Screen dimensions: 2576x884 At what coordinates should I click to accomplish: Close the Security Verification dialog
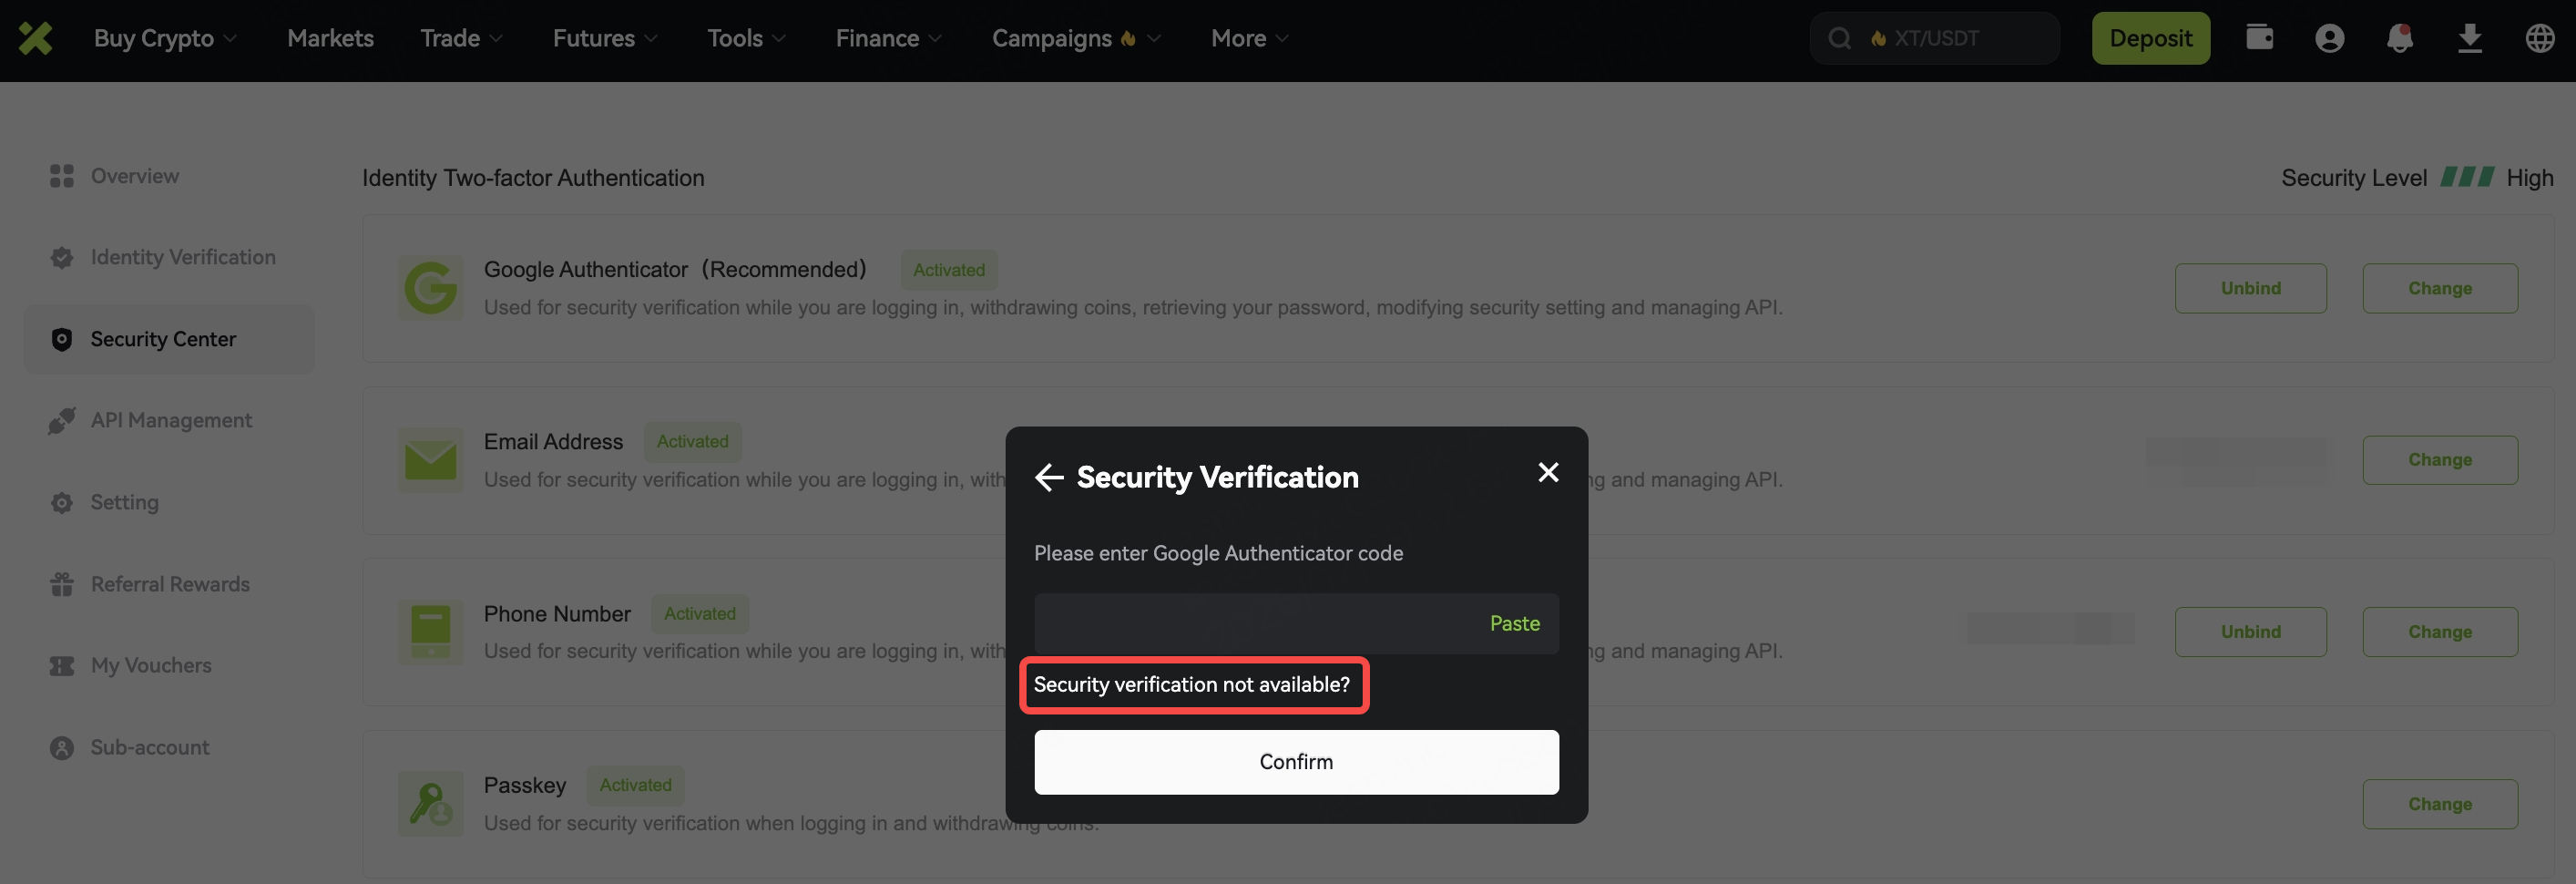pyautogui.click(x=1548, y=472)
